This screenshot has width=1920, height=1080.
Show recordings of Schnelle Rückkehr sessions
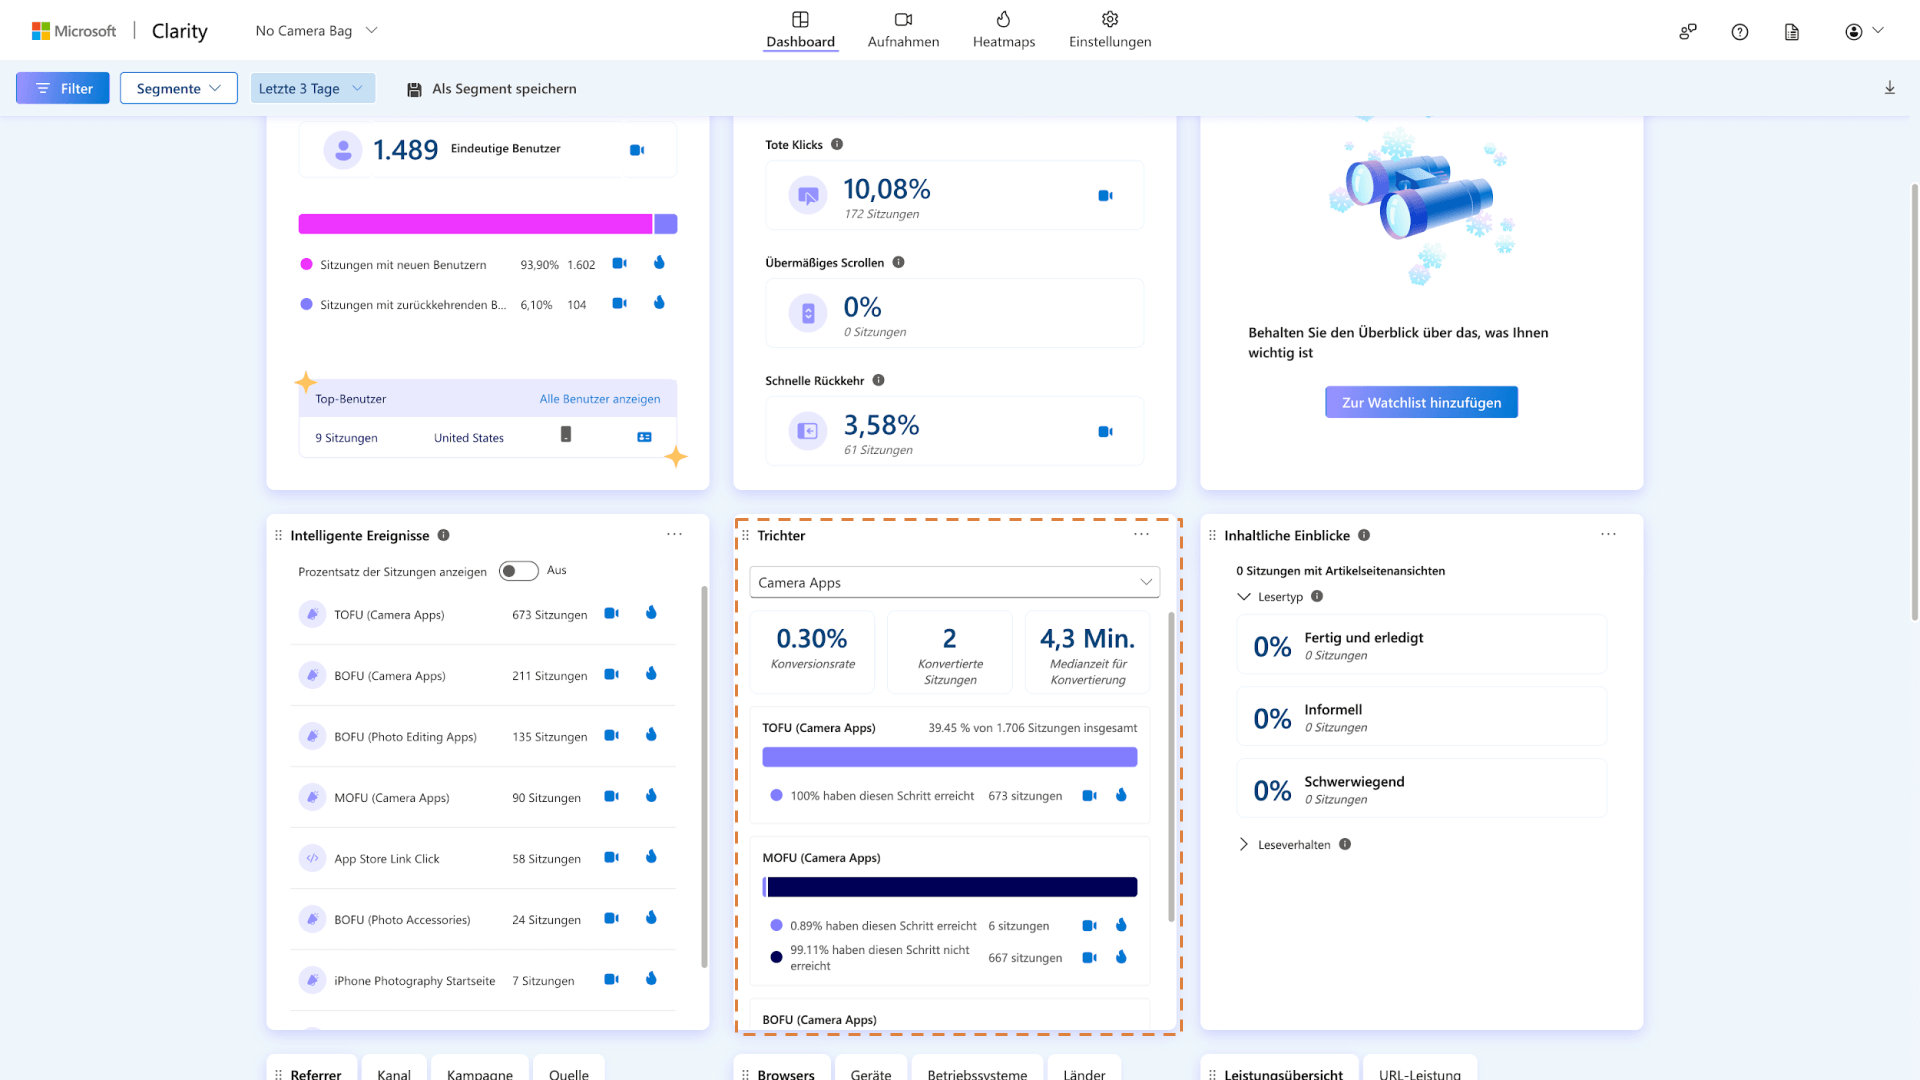[1105, 432]
